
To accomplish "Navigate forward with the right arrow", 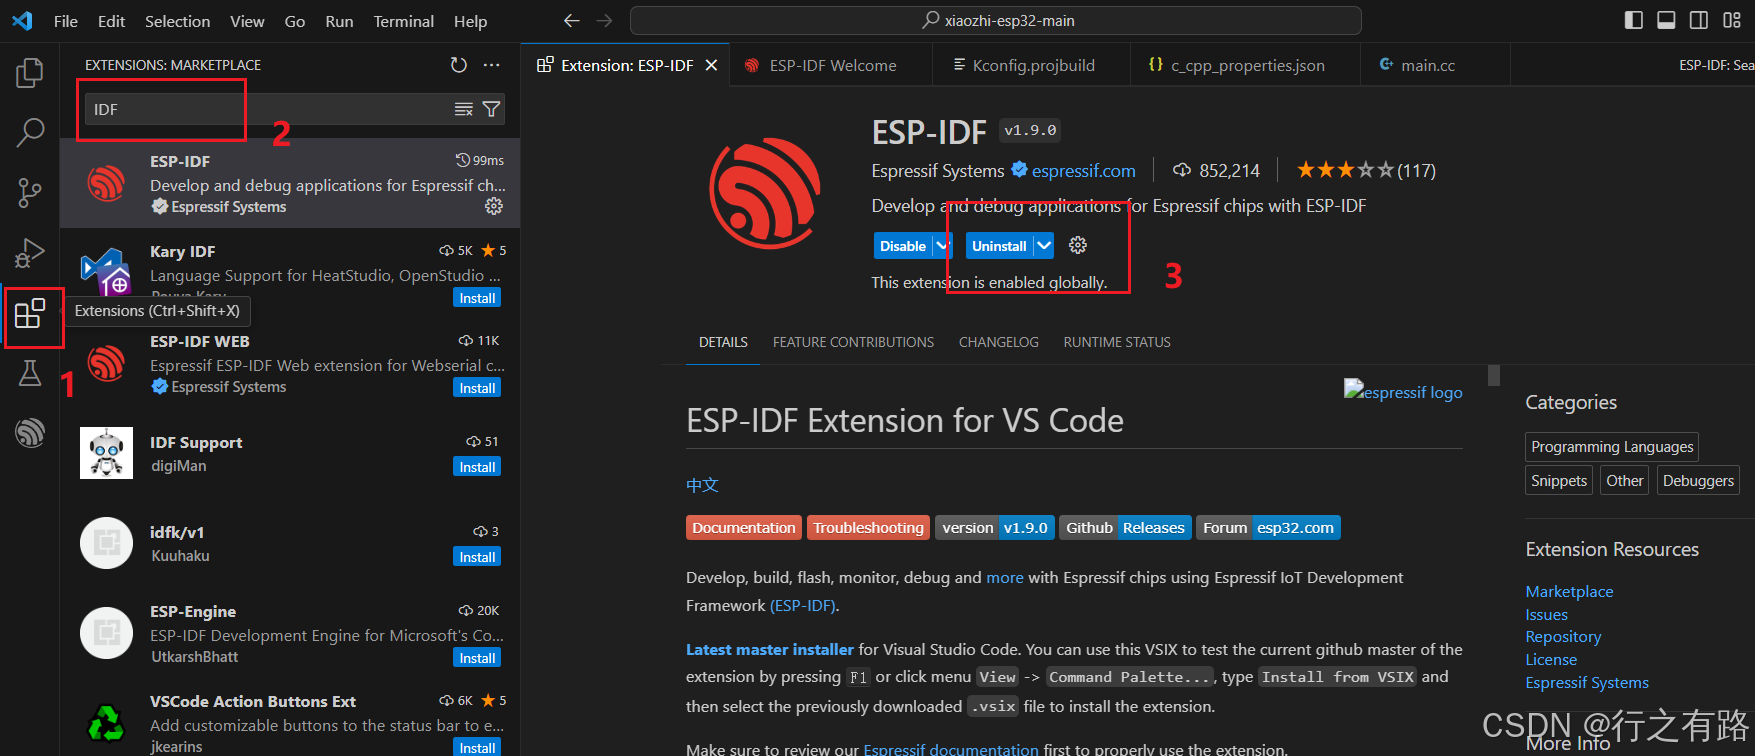I will coord(604,20).
